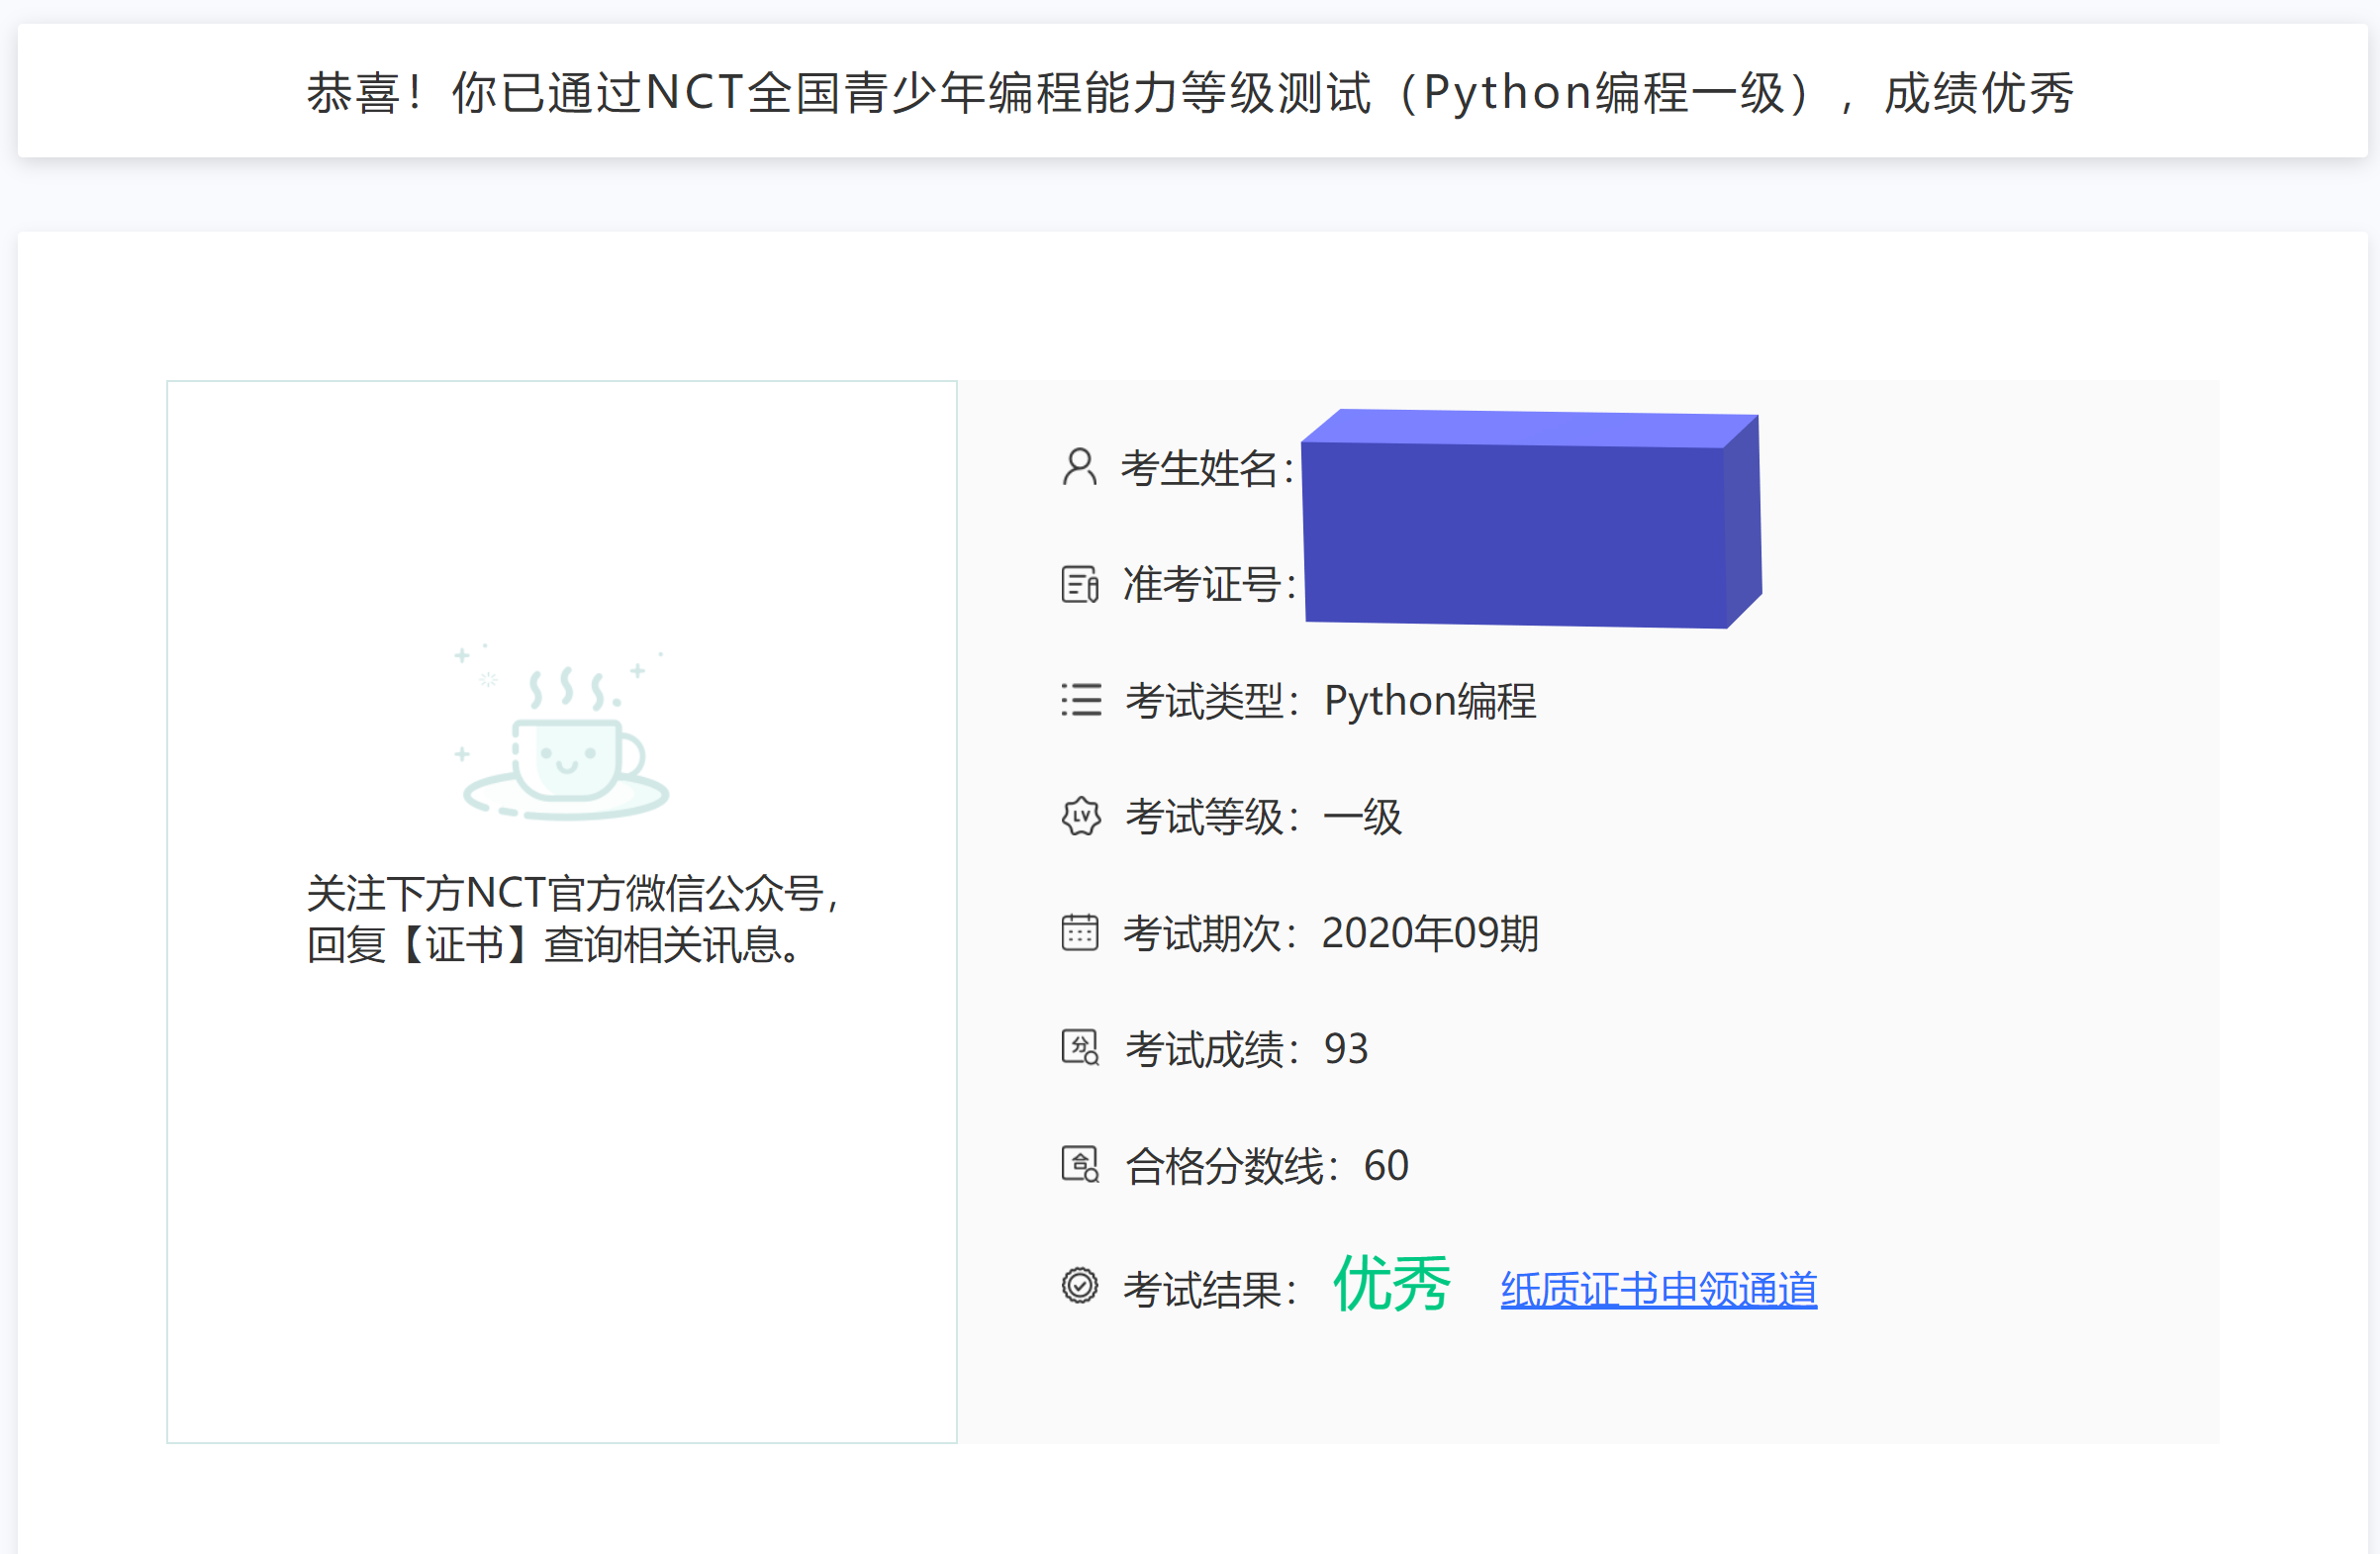The height and width of the screenshot is (1554, 2380).
Task: Click the congratulation banner starting with 恭喜
Action: pyautogui.click(x=1191, y=92)
